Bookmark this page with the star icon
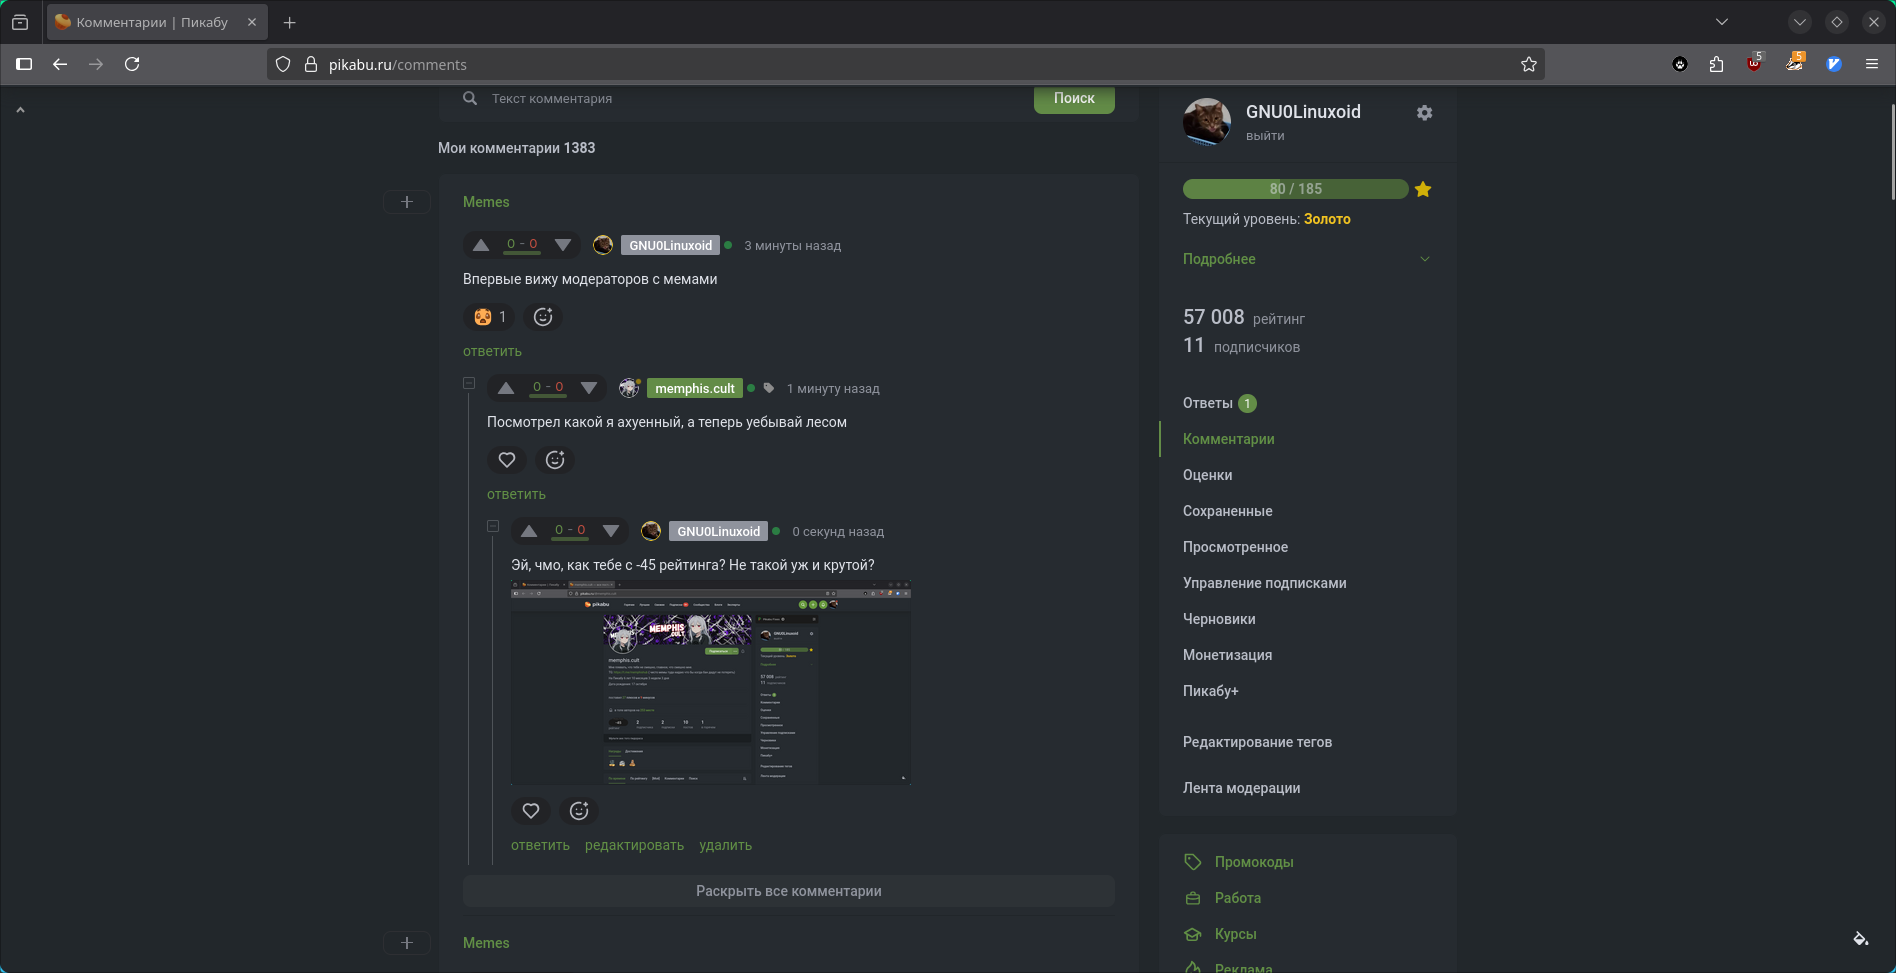The image size is (1896, 973). tap(1528, 64)
